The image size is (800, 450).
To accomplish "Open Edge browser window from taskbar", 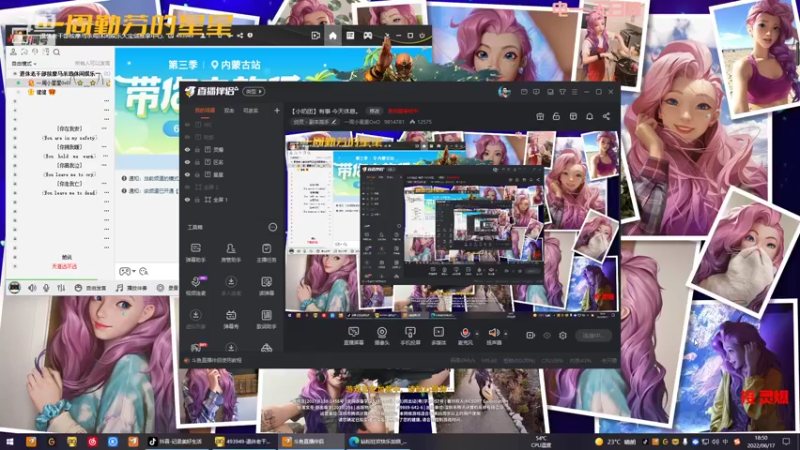I will (380, 441).
